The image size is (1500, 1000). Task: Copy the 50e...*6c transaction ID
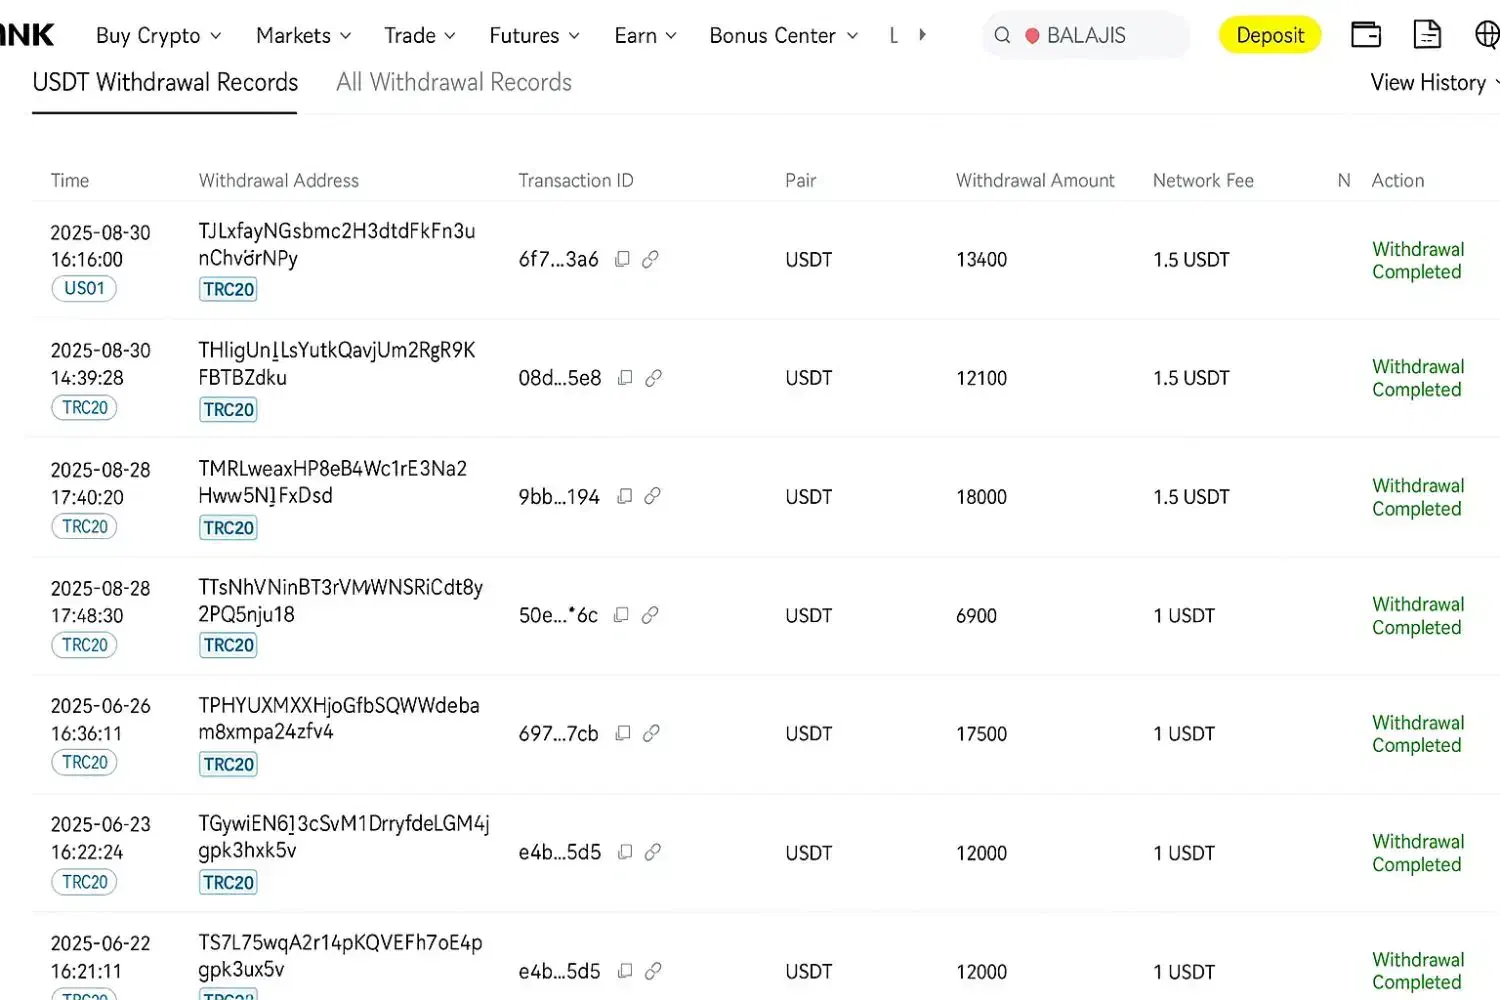point(621,615)
